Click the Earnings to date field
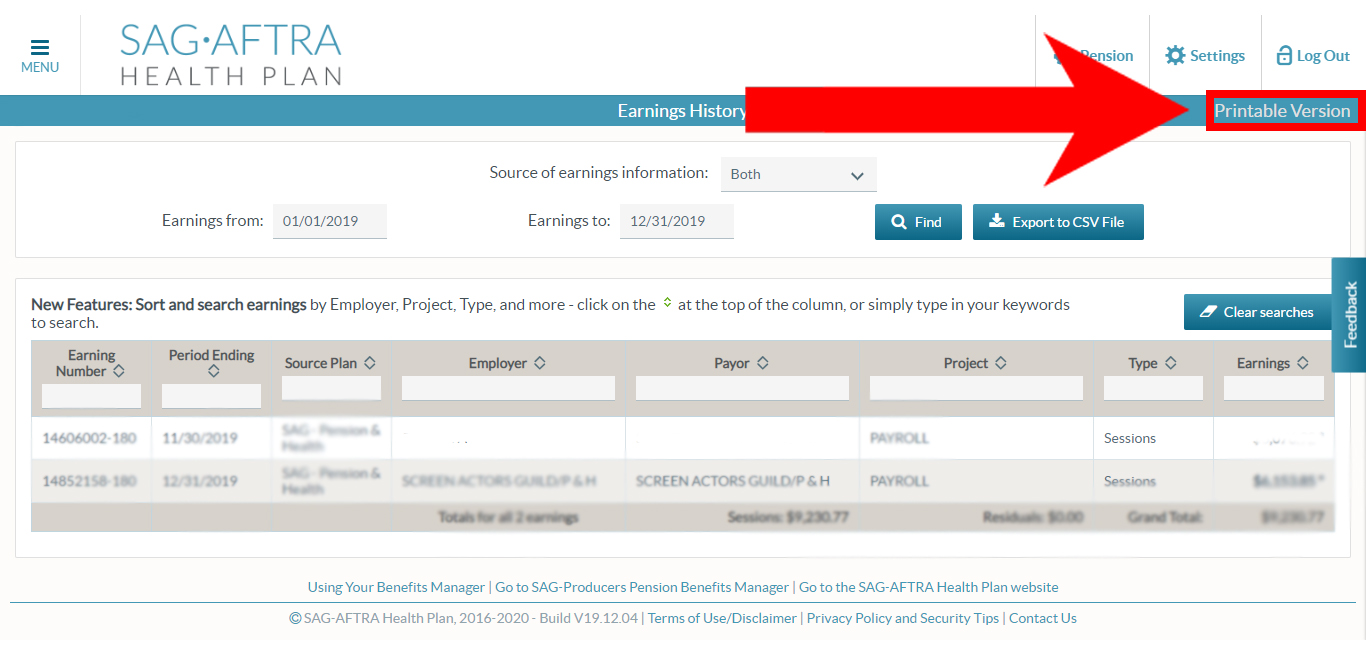Viewport: 1366px width, 656px height. (x=677, y=221)
